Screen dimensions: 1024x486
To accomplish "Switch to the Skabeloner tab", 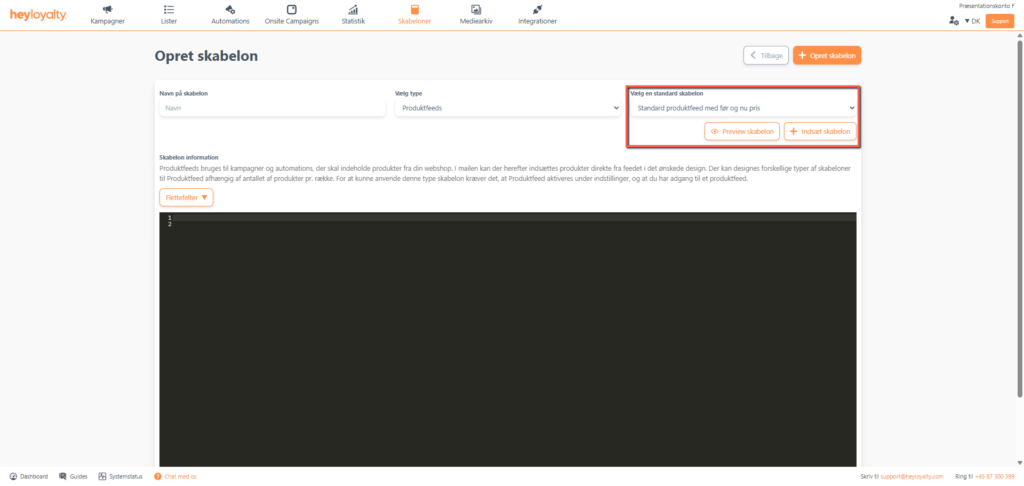I will (x=414, y=15).
